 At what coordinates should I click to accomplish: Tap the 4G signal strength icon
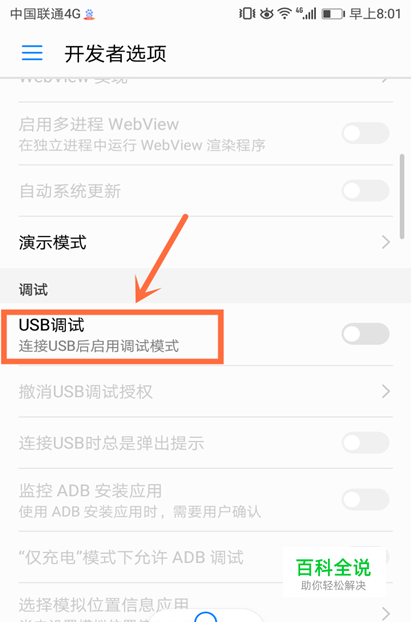coord(306,13)
